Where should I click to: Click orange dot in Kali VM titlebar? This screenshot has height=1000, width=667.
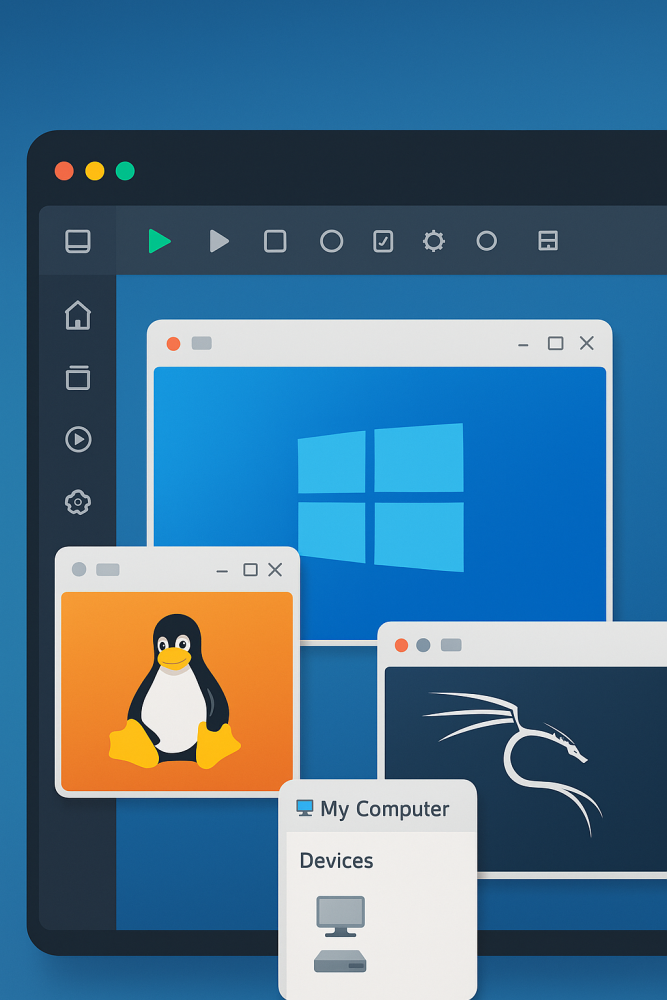[x=401, y=645]
